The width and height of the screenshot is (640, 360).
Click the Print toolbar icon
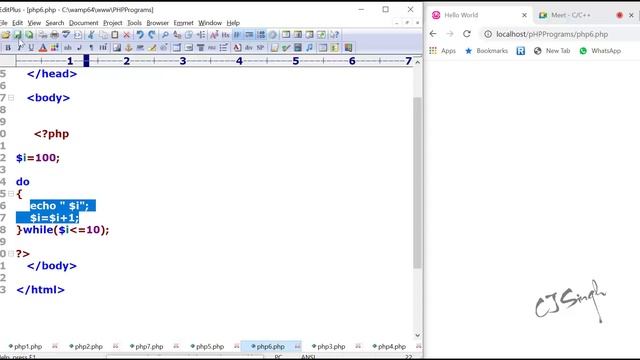pos(54,35)
